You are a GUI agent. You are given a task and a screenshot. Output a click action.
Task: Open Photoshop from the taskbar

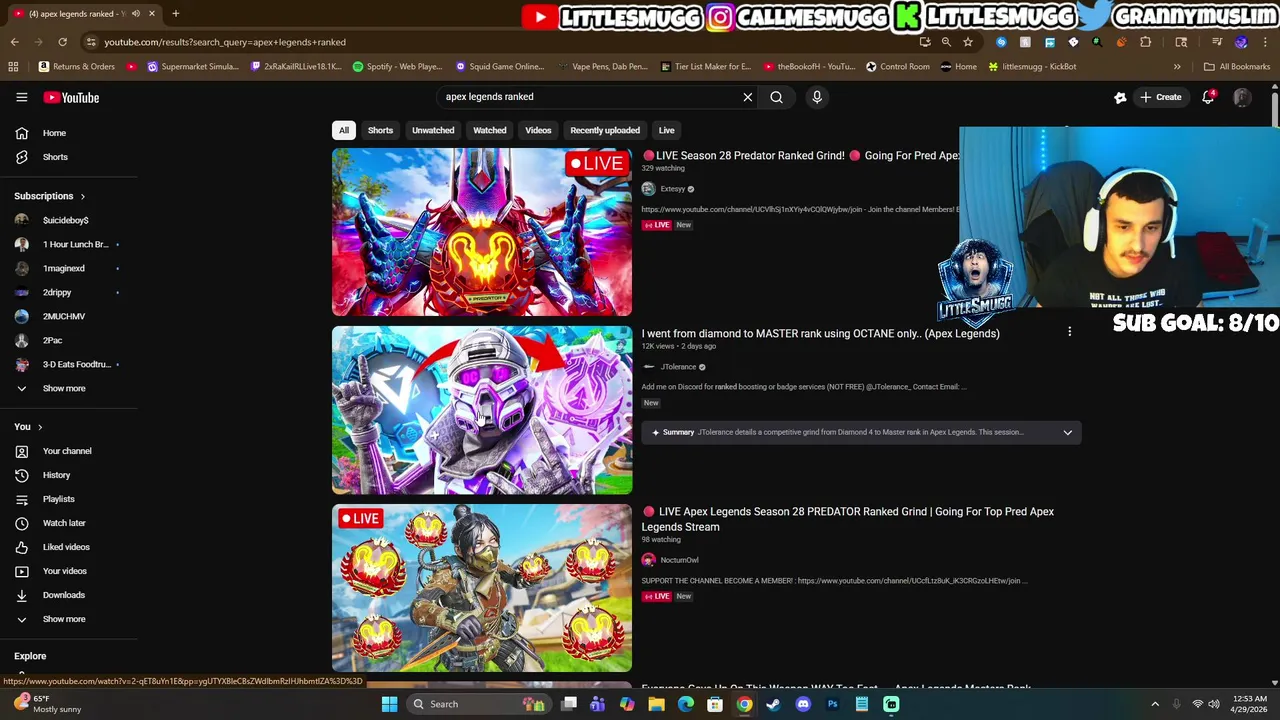point(832,704)
